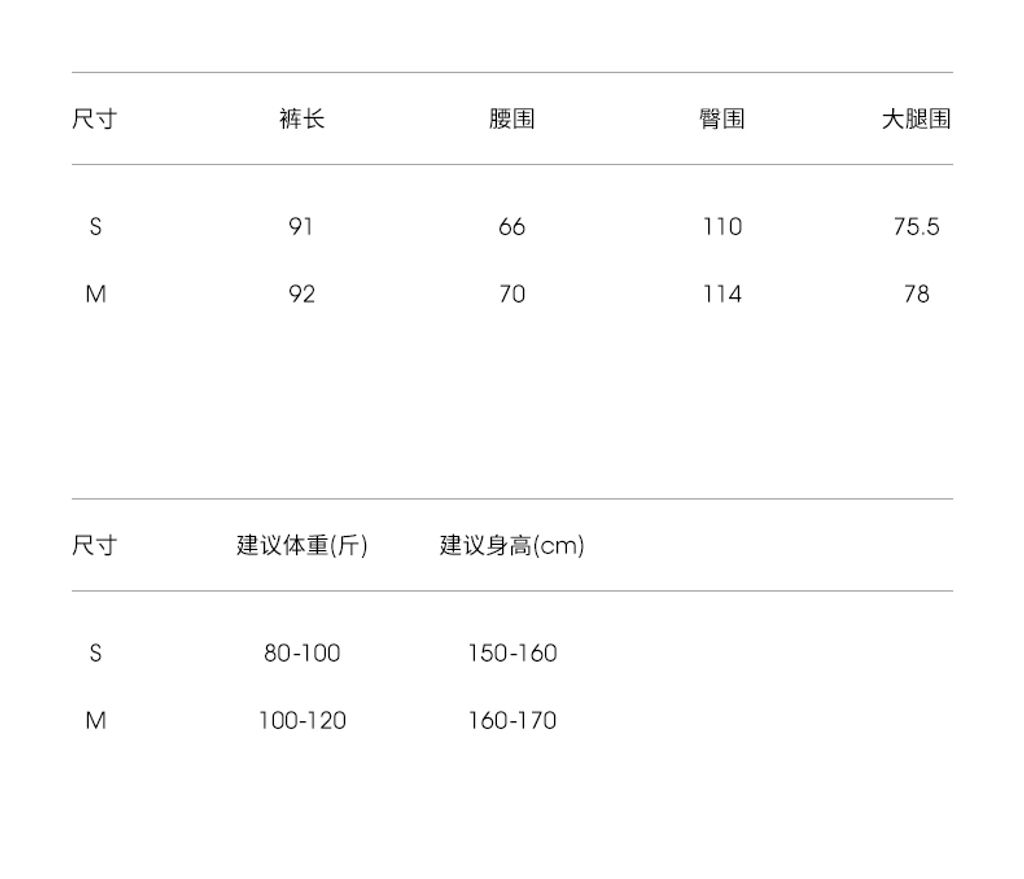The height and width of the screenshot is (879, 1024).
Task: Click the 尺寸 header beside 建议体重(斤)
Action: click(94, 545)
